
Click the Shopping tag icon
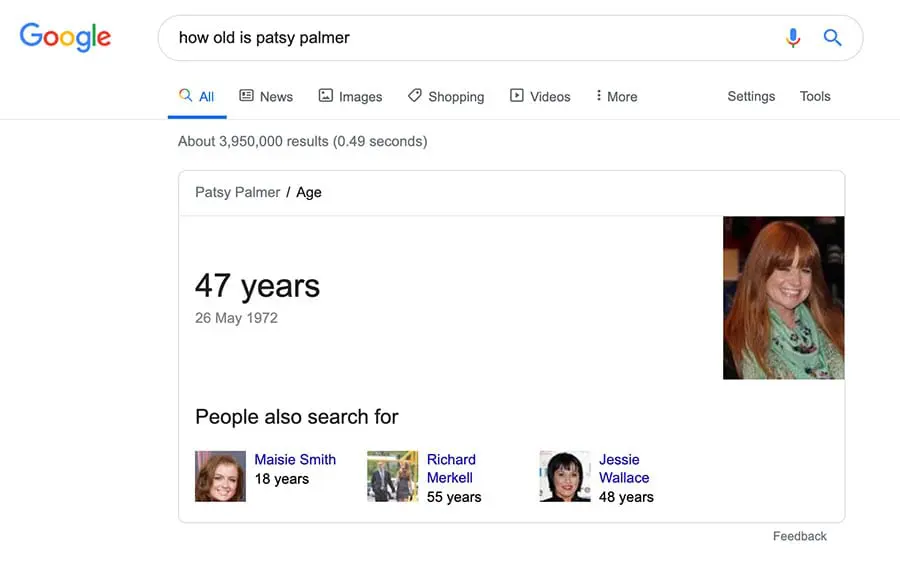(x=414, y=96)
